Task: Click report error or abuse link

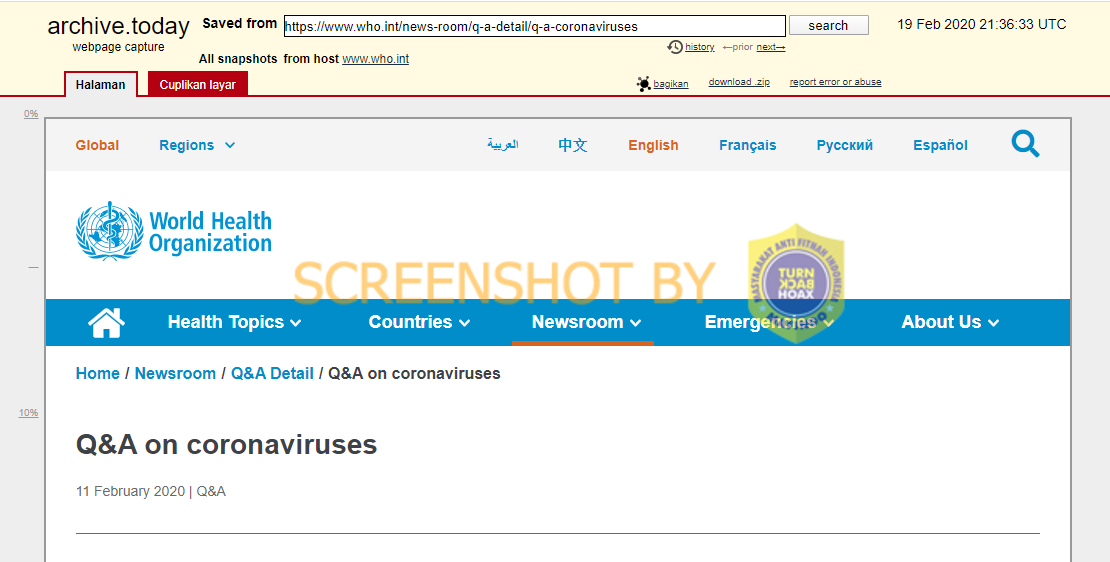Action: click(835, 82)
